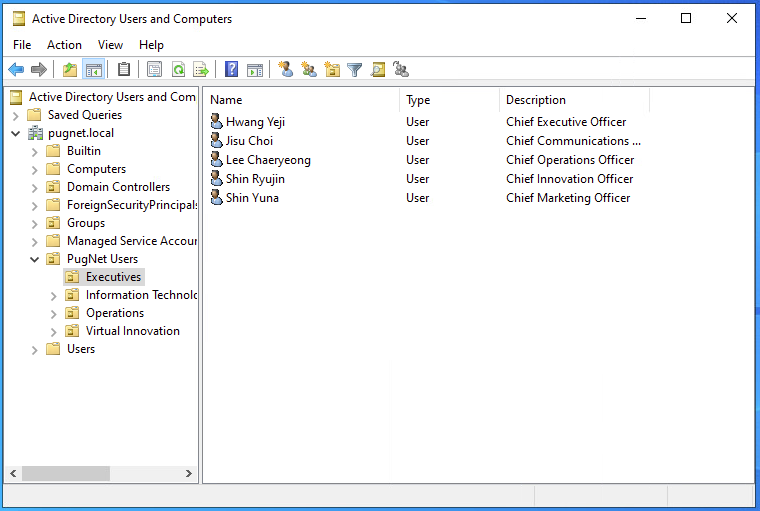The height and width of the screenshot is (511, 760).
Task: Click Add to group toolbar icon
Action: point(401,70)
